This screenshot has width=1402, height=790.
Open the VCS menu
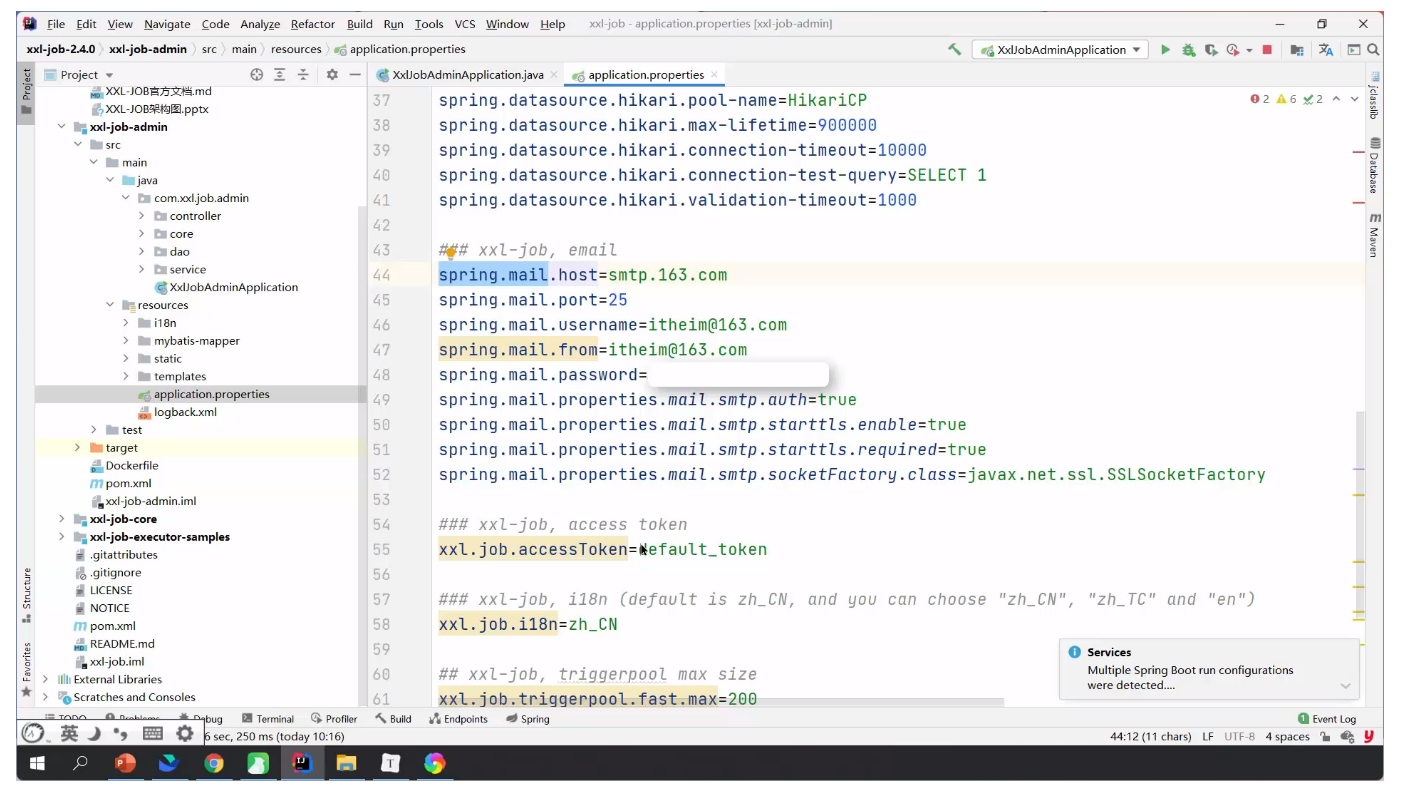tap(465, 24)
